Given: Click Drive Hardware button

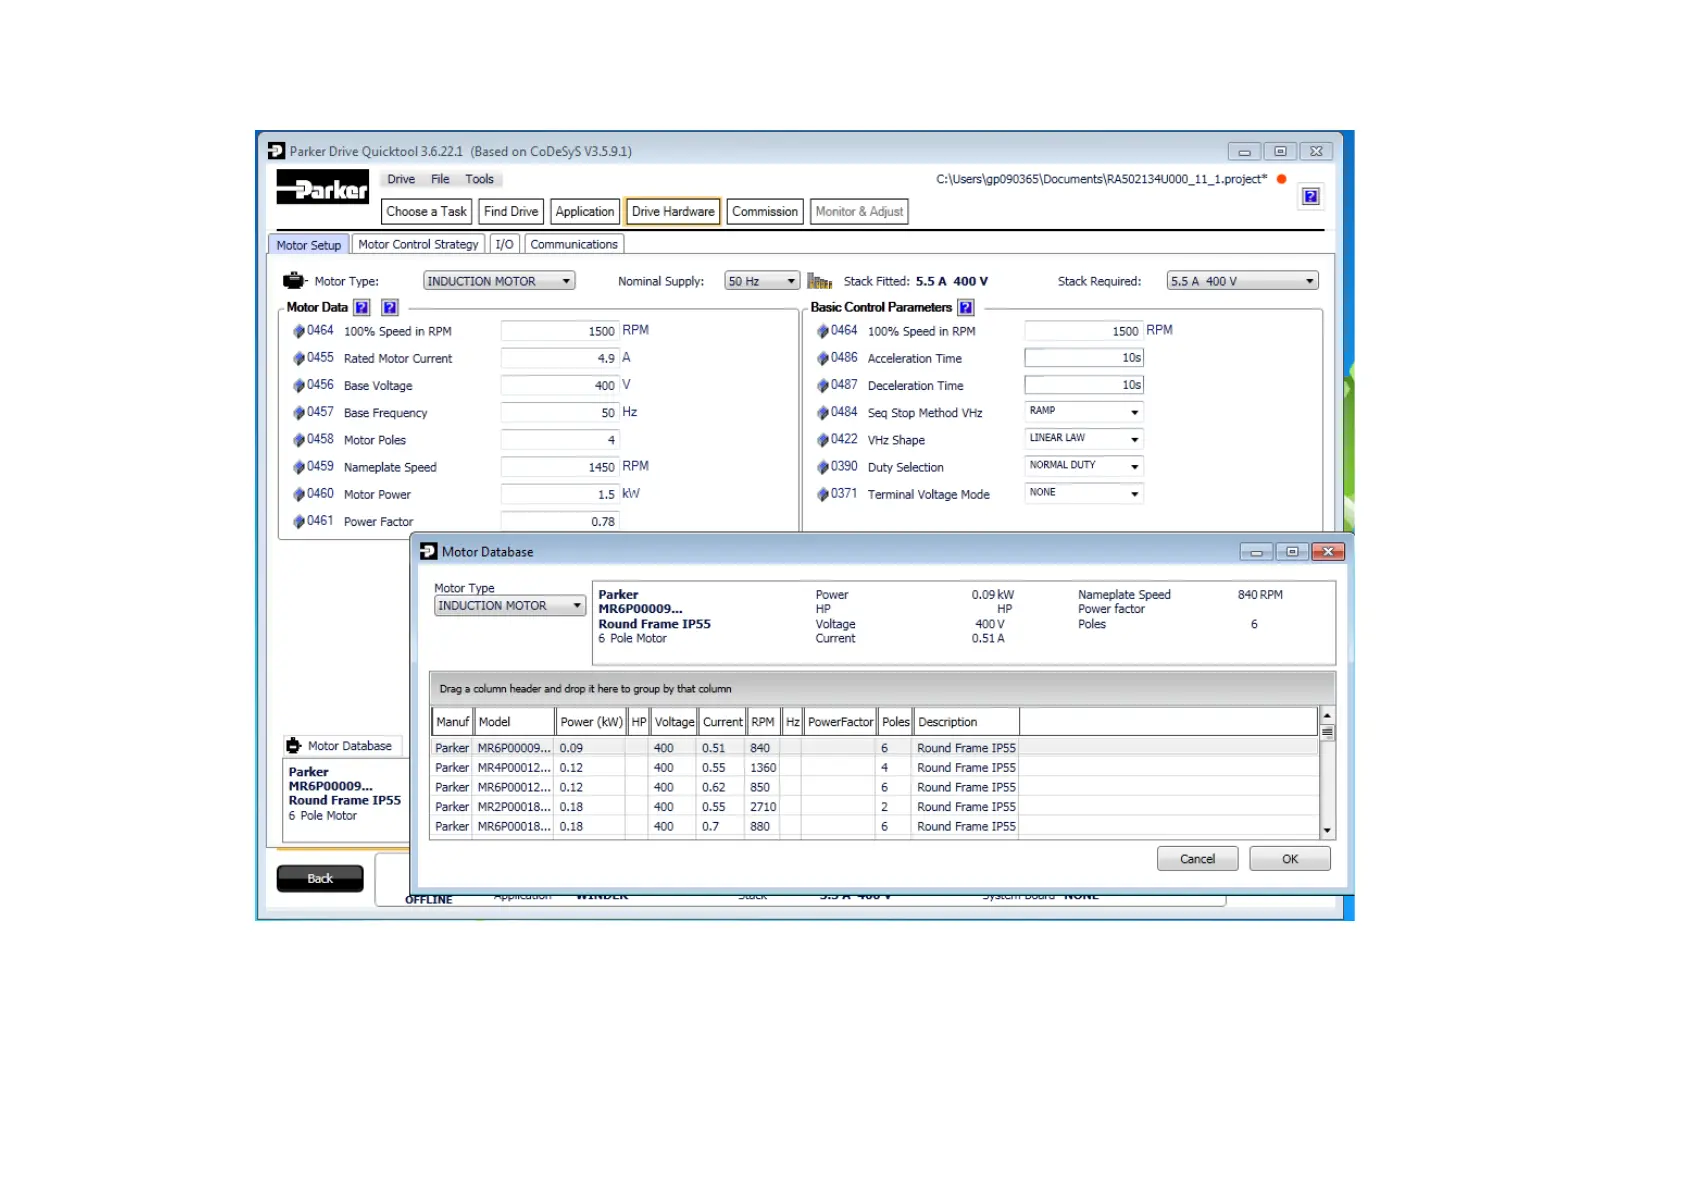Looking at the screenshot, I should pos(673,211).
